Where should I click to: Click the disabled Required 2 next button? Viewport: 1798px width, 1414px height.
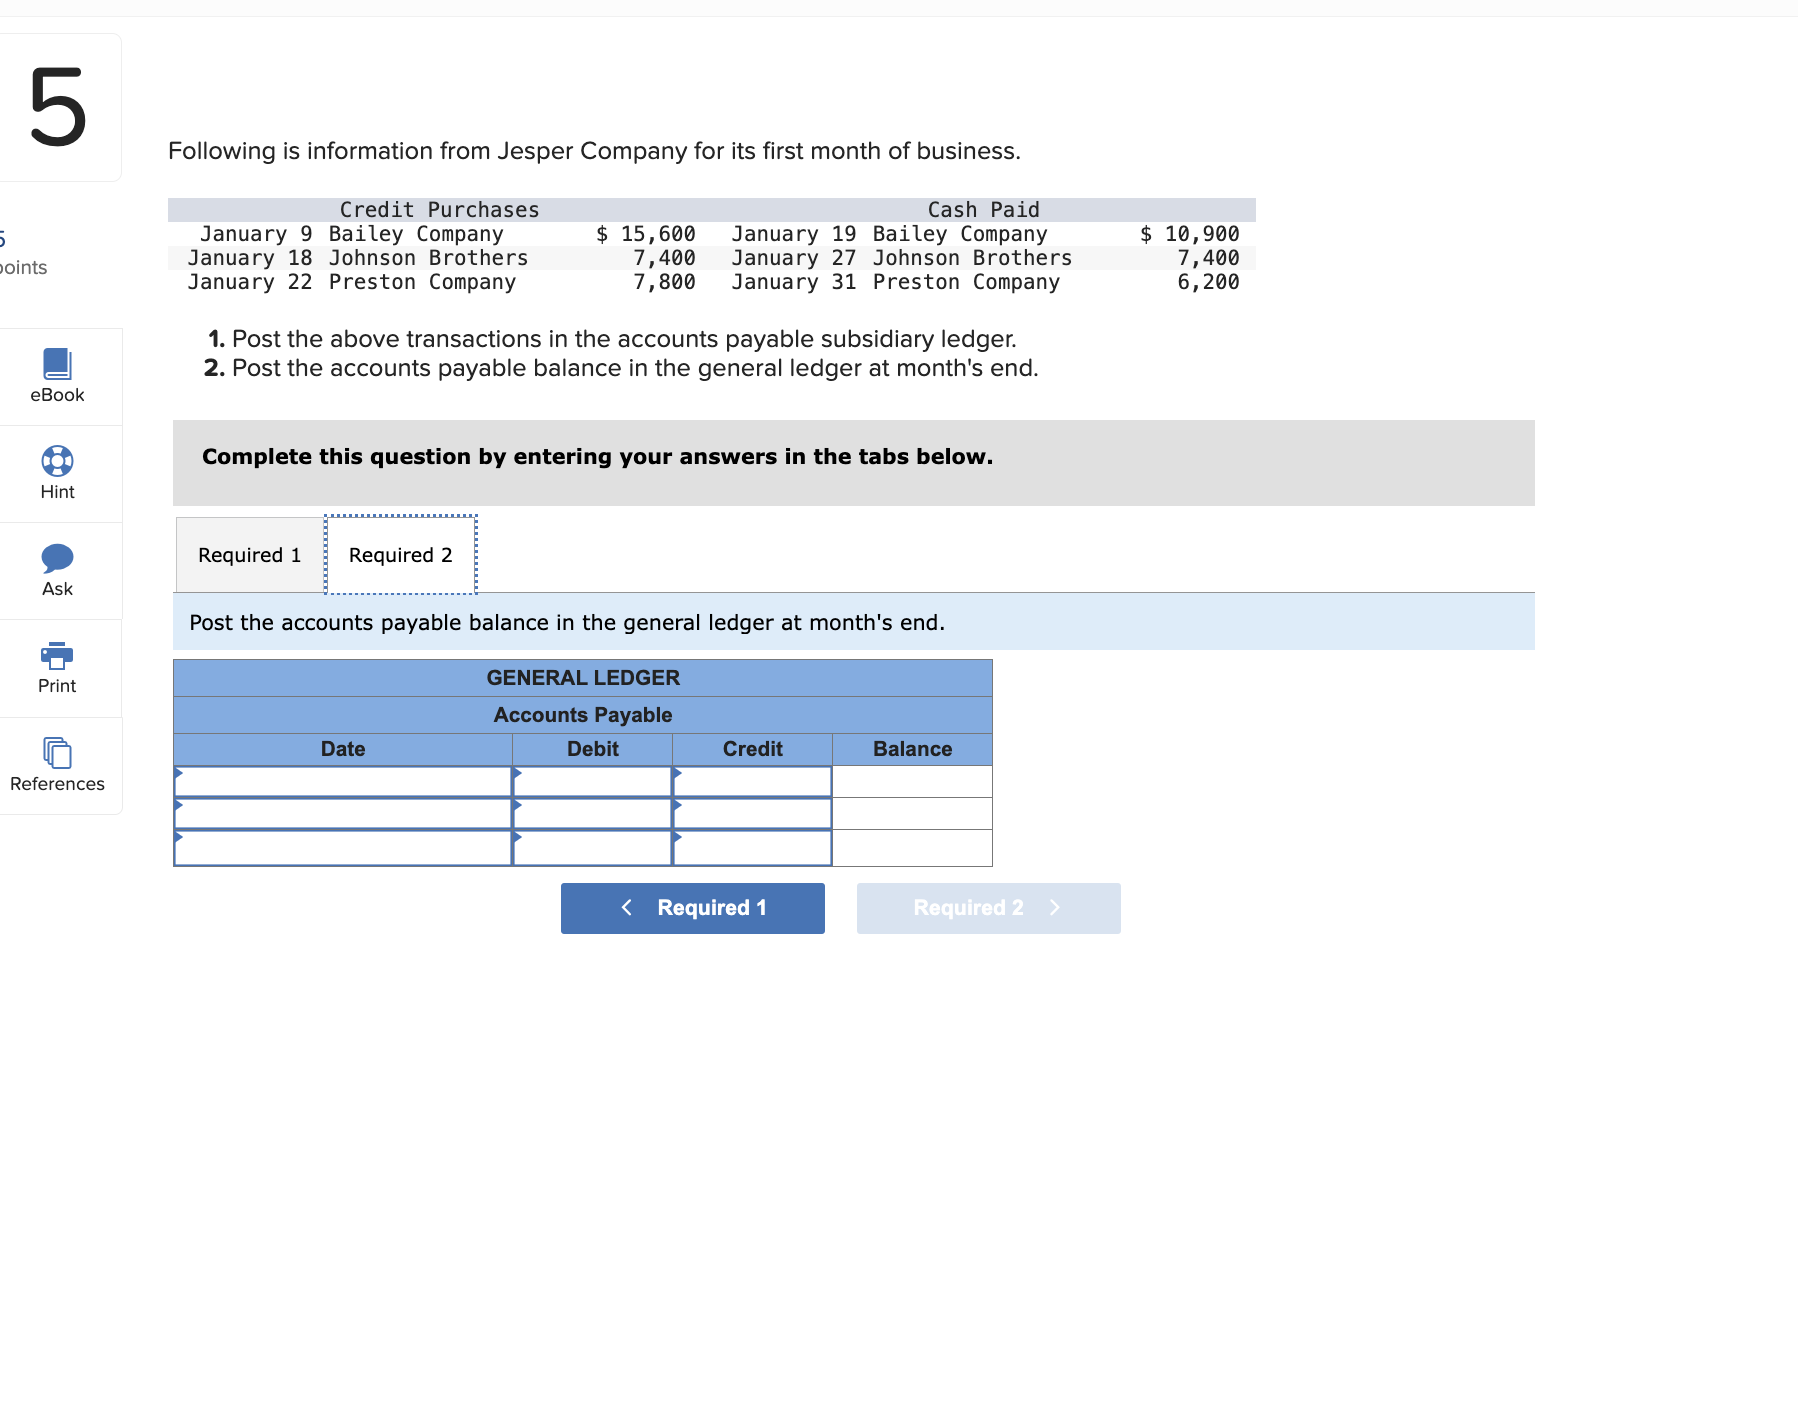[x=989, y=908]
